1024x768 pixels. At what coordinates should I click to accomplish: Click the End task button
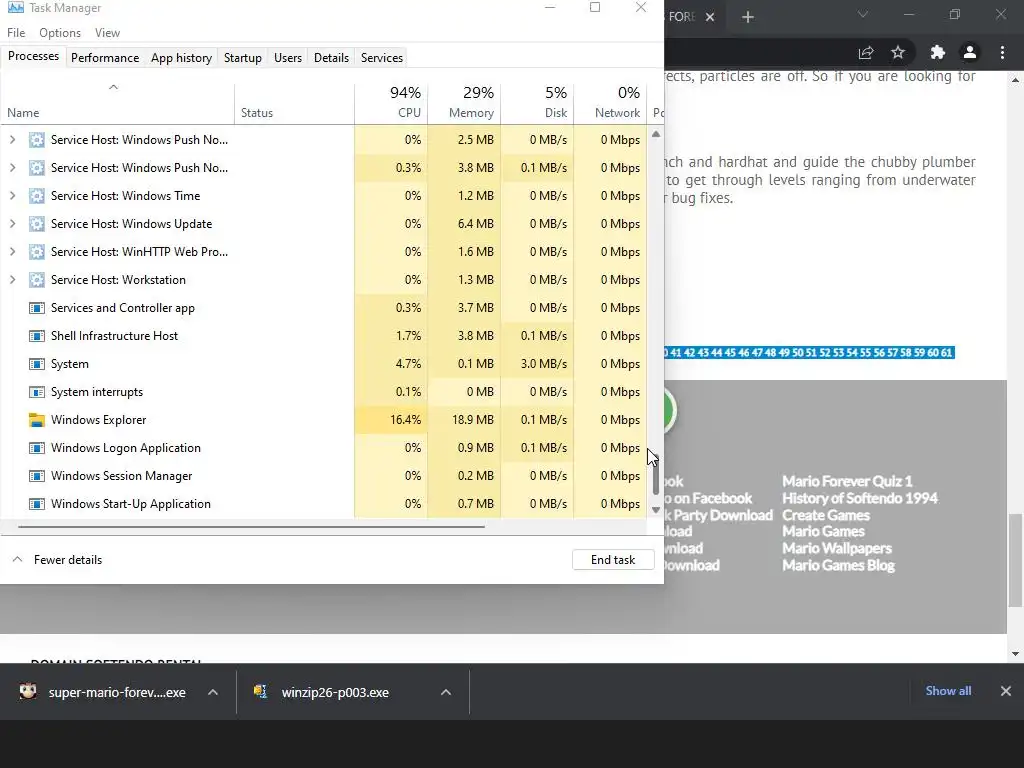click(x=613, y=560)
